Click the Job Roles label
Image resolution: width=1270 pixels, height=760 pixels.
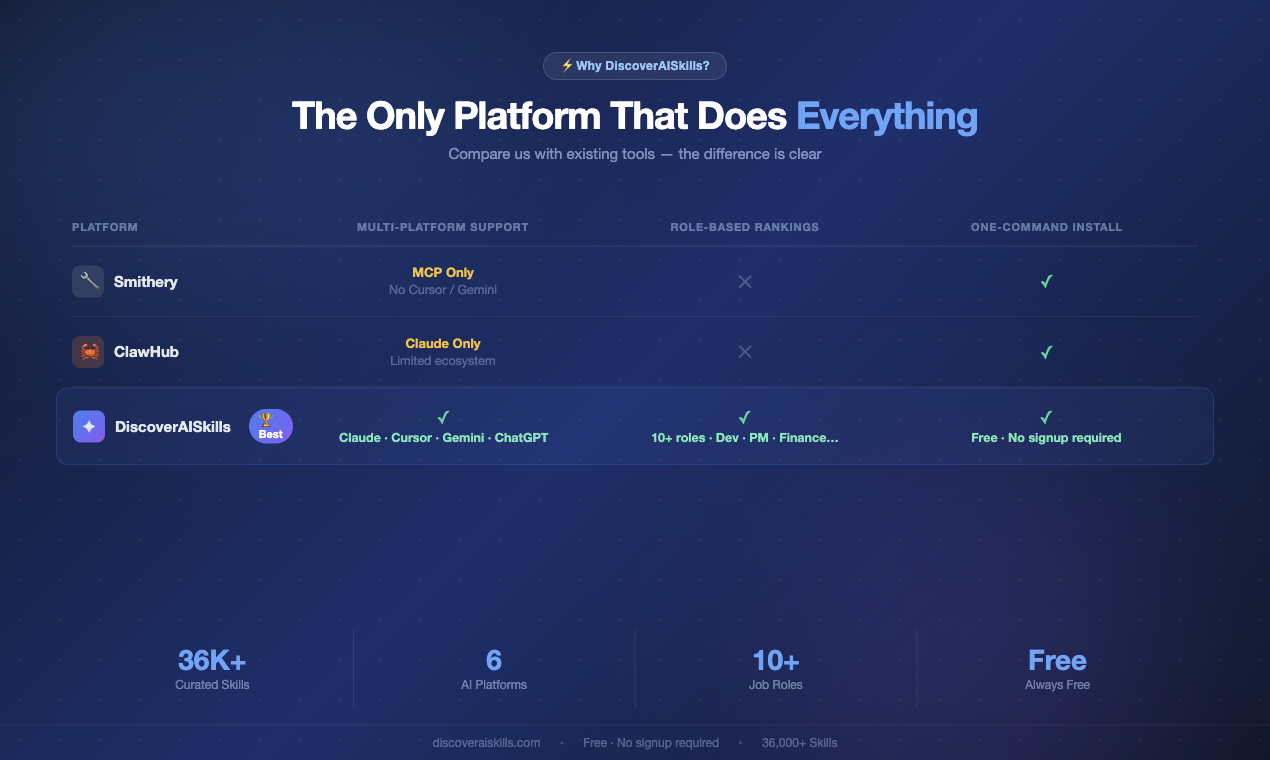[776, 685]
